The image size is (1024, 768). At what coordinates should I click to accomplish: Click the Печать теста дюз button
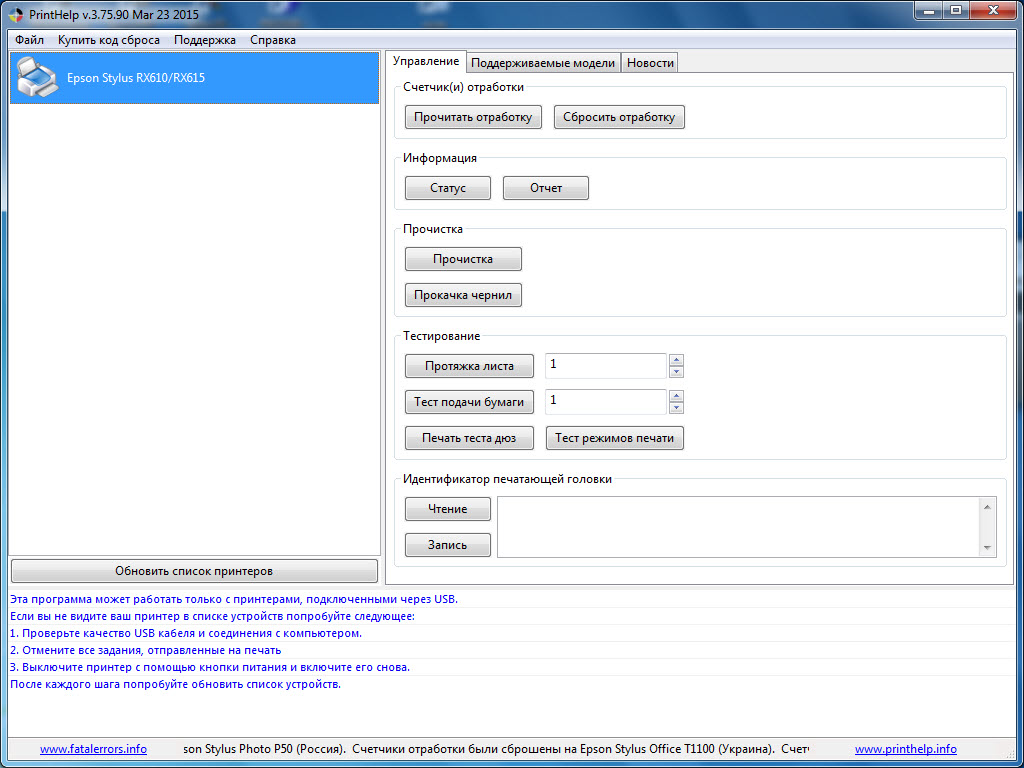point(469,438)
